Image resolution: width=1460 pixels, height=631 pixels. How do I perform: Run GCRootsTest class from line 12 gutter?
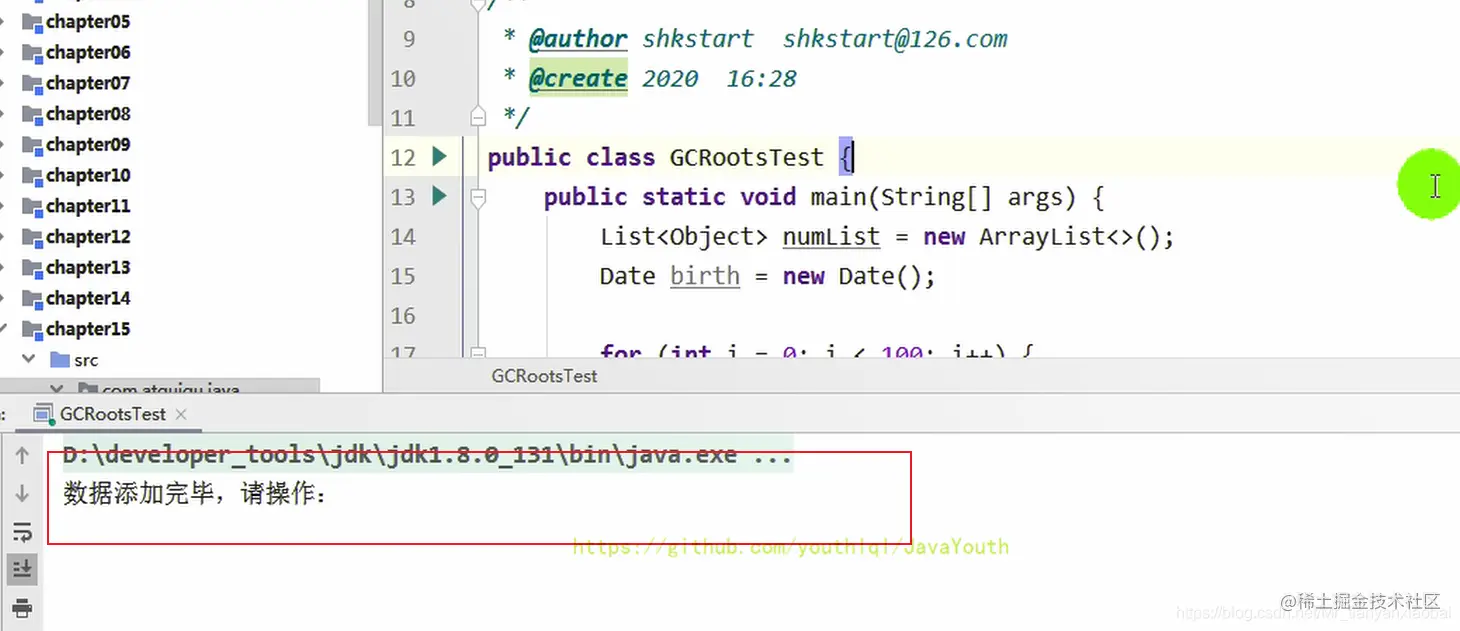coord(439,156)
